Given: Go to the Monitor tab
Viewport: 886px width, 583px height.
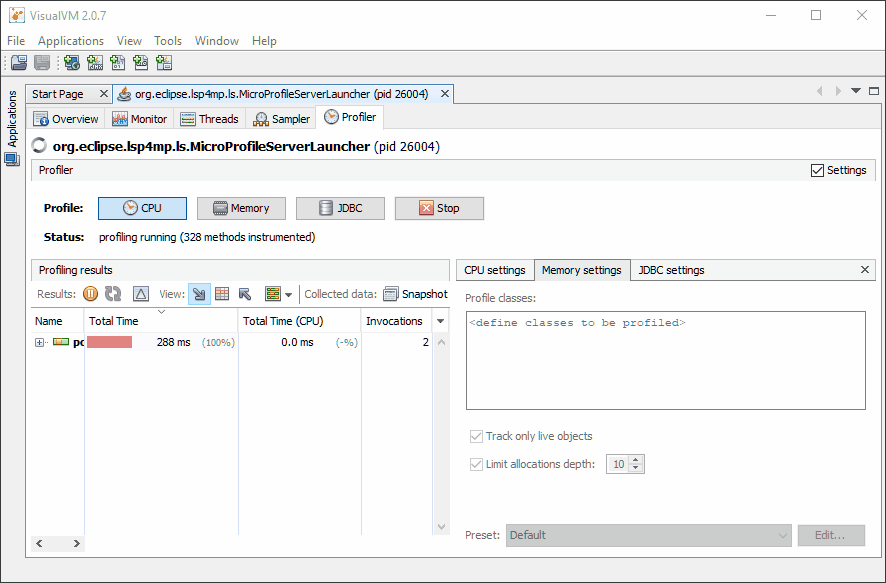Looking at the screenshot, I should [x=140, y=119].
